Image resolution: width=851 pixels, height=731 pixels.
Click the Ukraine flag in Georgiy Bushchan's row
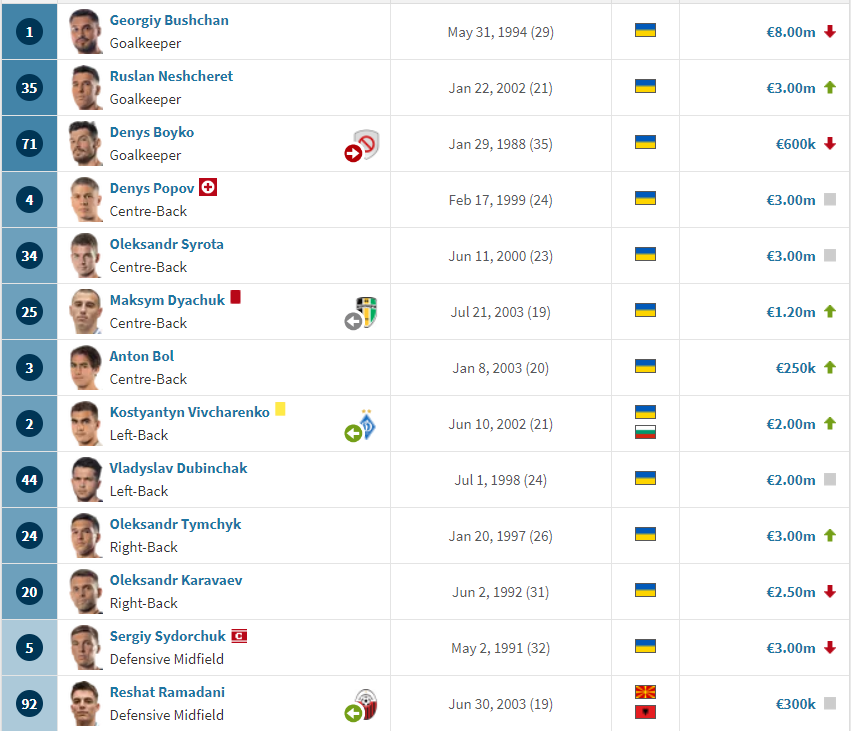(645, 31)
